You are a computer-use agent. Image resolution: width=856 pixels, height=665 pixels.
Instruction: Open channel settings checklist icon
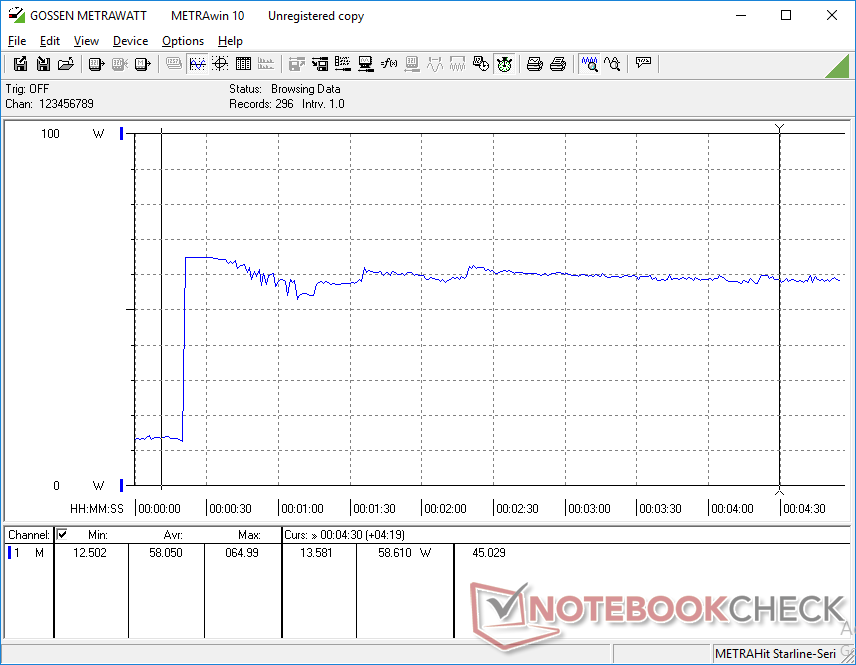coord(343,64)
